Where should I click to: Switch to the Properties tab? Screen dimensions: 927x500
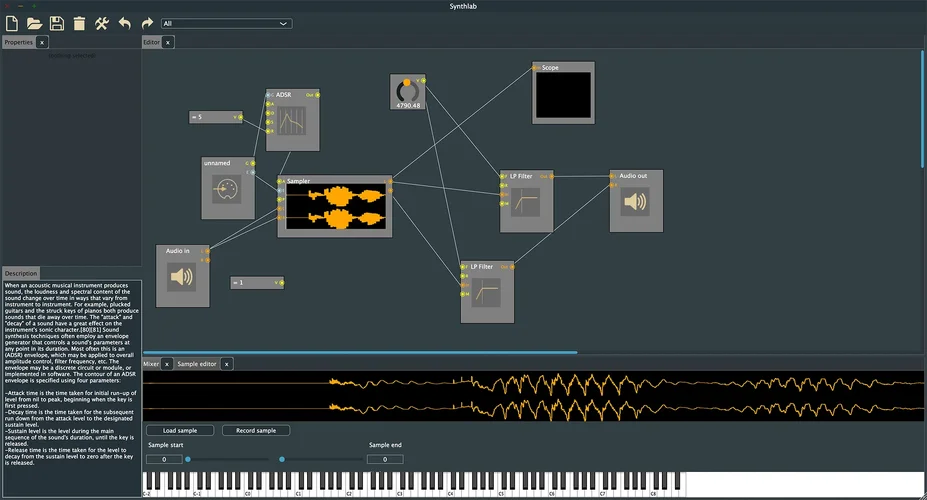click(18, 42)
